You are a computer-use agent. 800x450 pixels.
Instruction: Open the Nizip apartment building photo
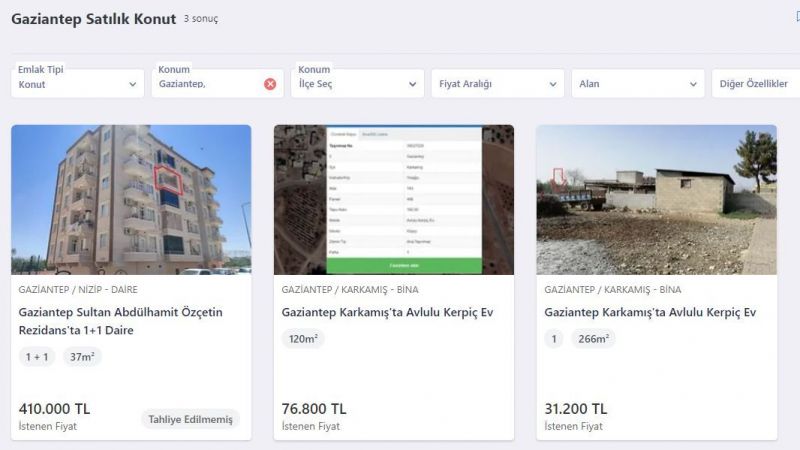click(x=131, y=199)
